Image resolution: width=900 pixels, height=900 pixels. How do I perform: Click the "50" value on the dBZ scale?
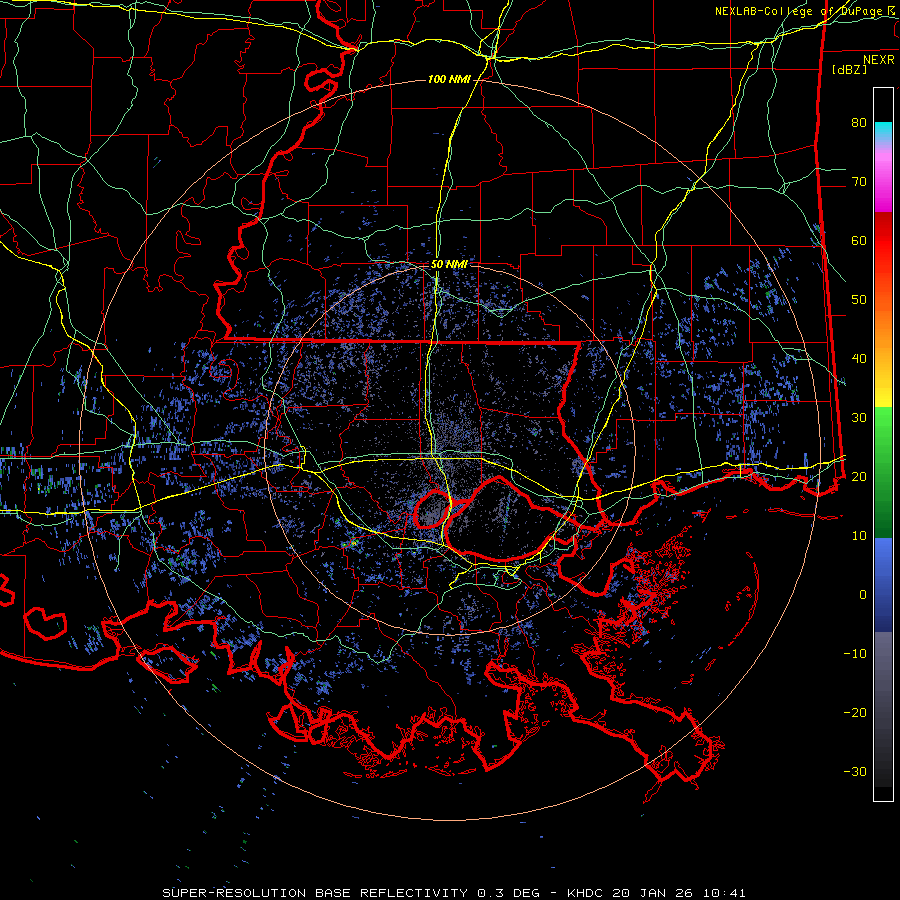tap(859, 300)
